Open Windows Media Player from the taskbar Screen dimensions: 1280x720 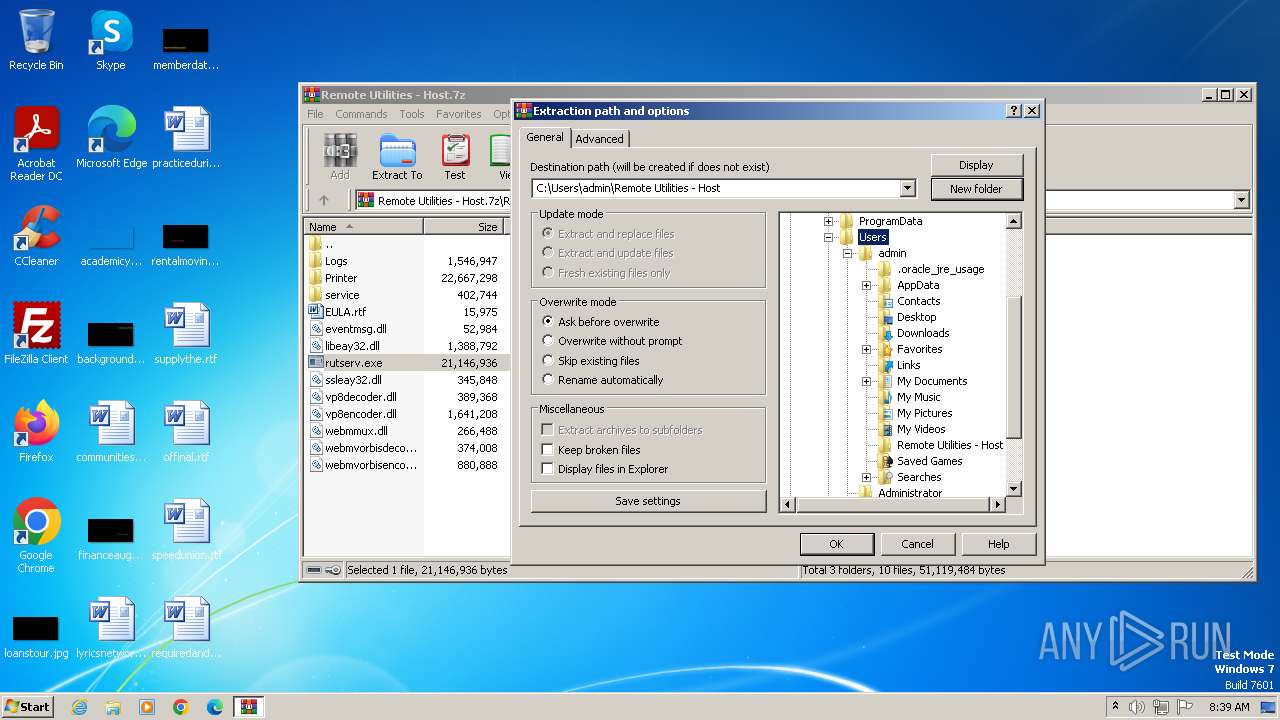(147, 707)
